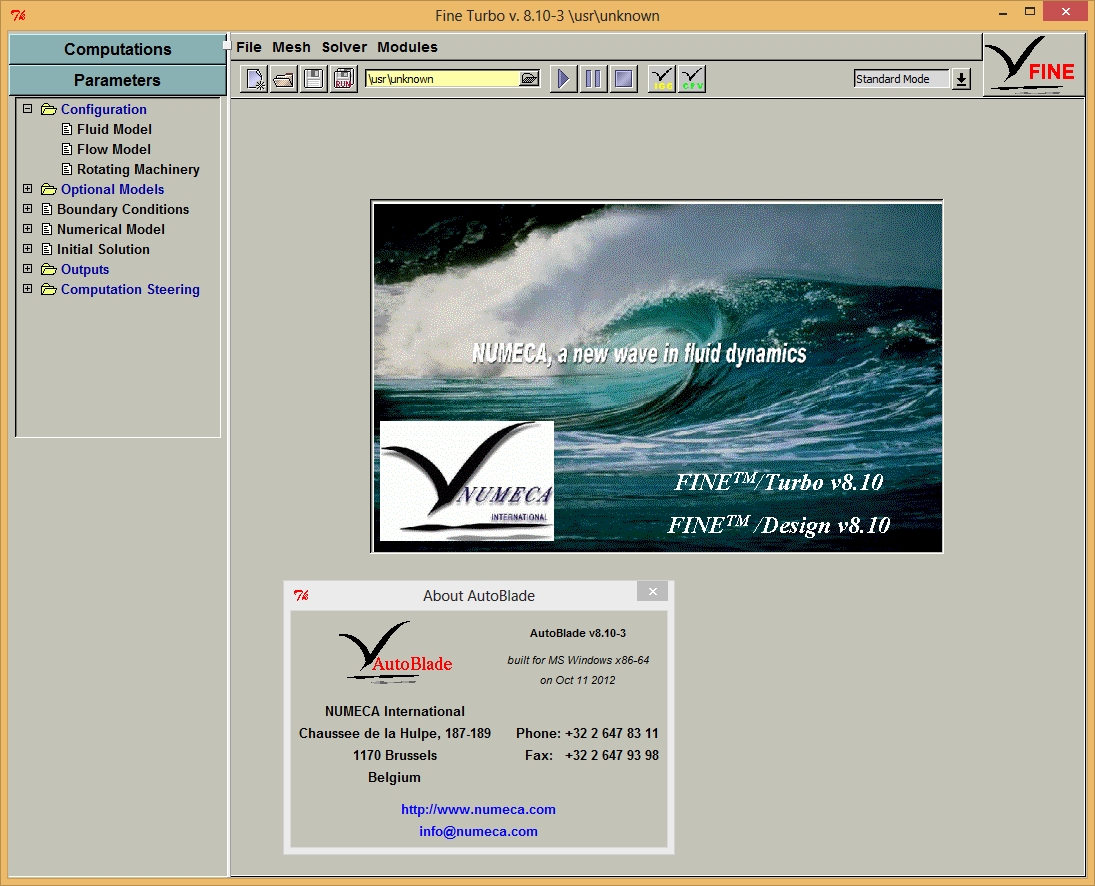Collapse the Configuration tree node
1095x886 pixels.
tap(28, 109)
